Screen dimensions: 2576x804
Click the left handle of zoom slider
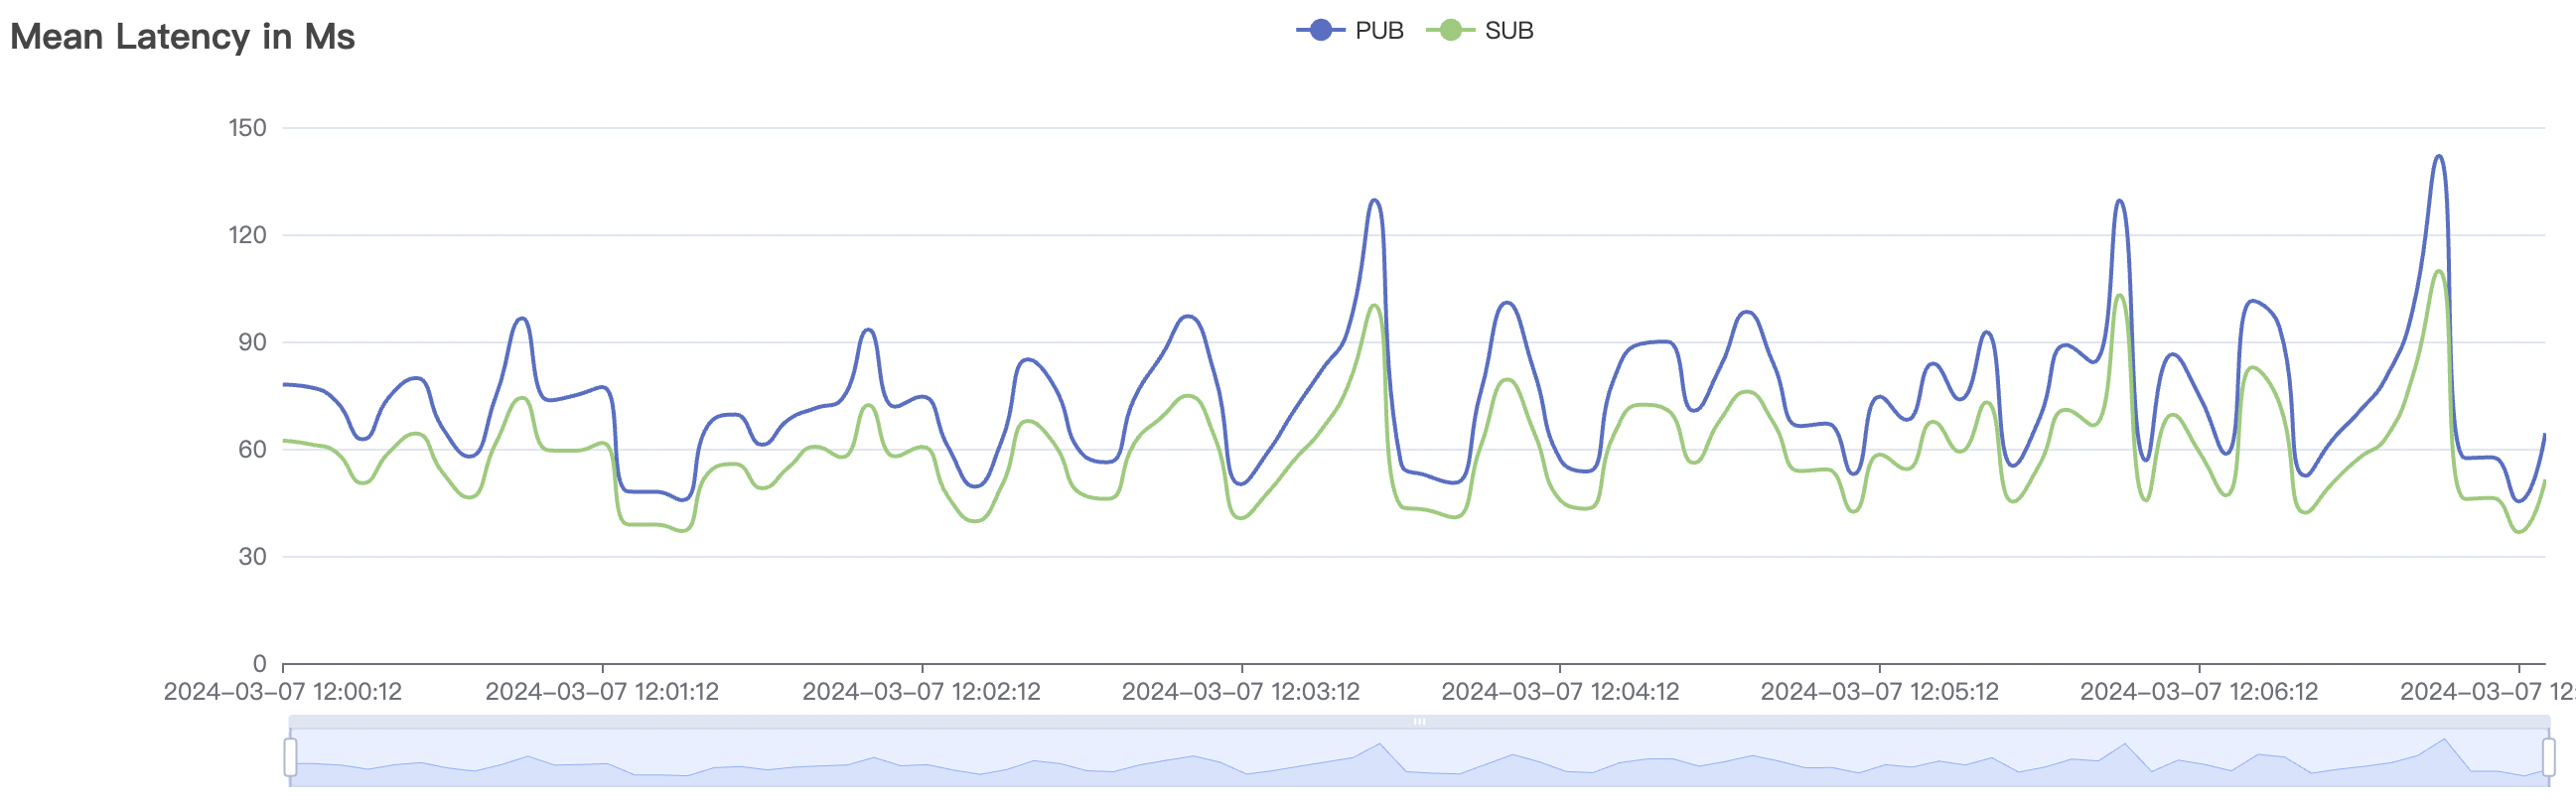point(290,757)
